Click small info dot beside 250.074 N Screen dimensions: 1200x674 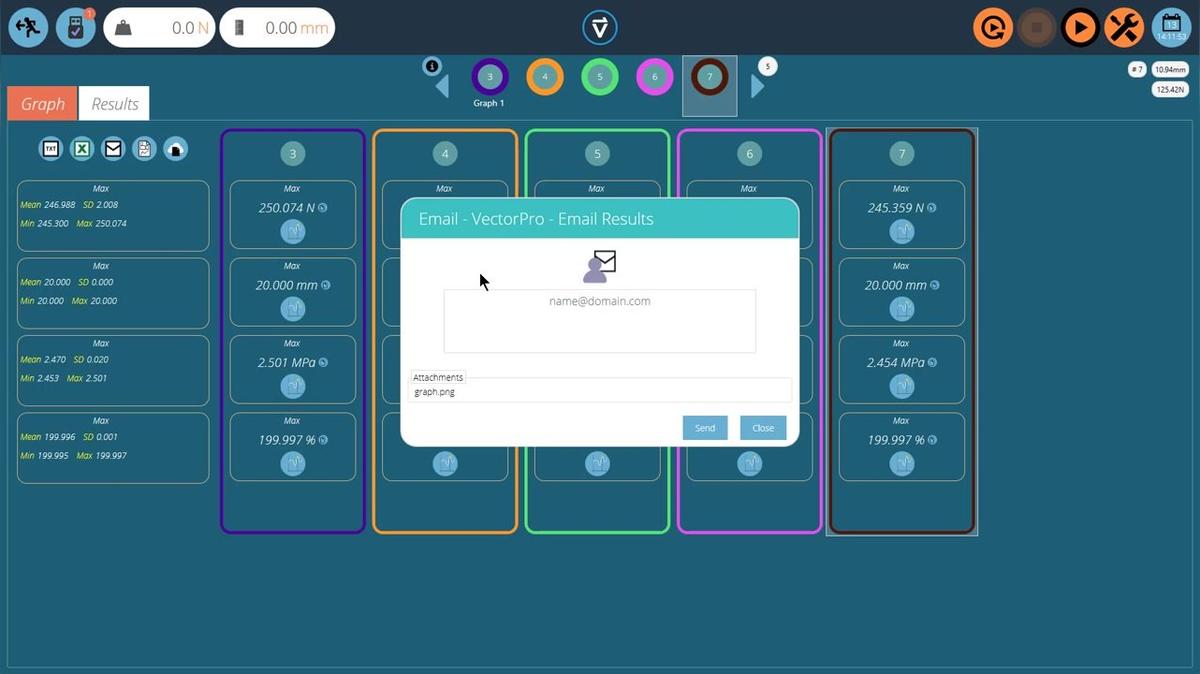[x=323, y=208]
